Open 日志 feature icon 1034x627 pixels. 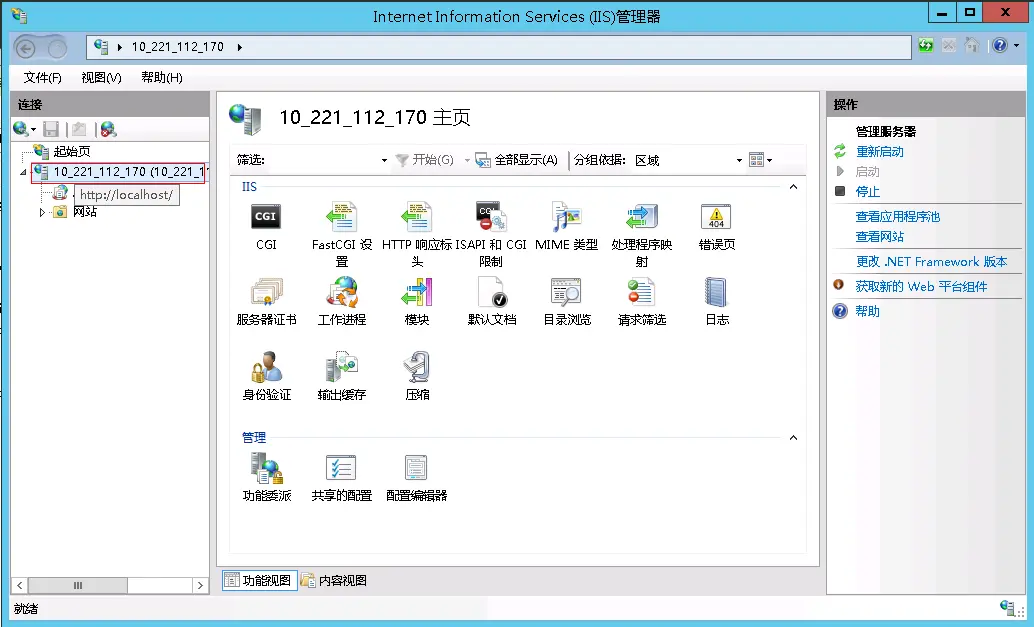717,302
